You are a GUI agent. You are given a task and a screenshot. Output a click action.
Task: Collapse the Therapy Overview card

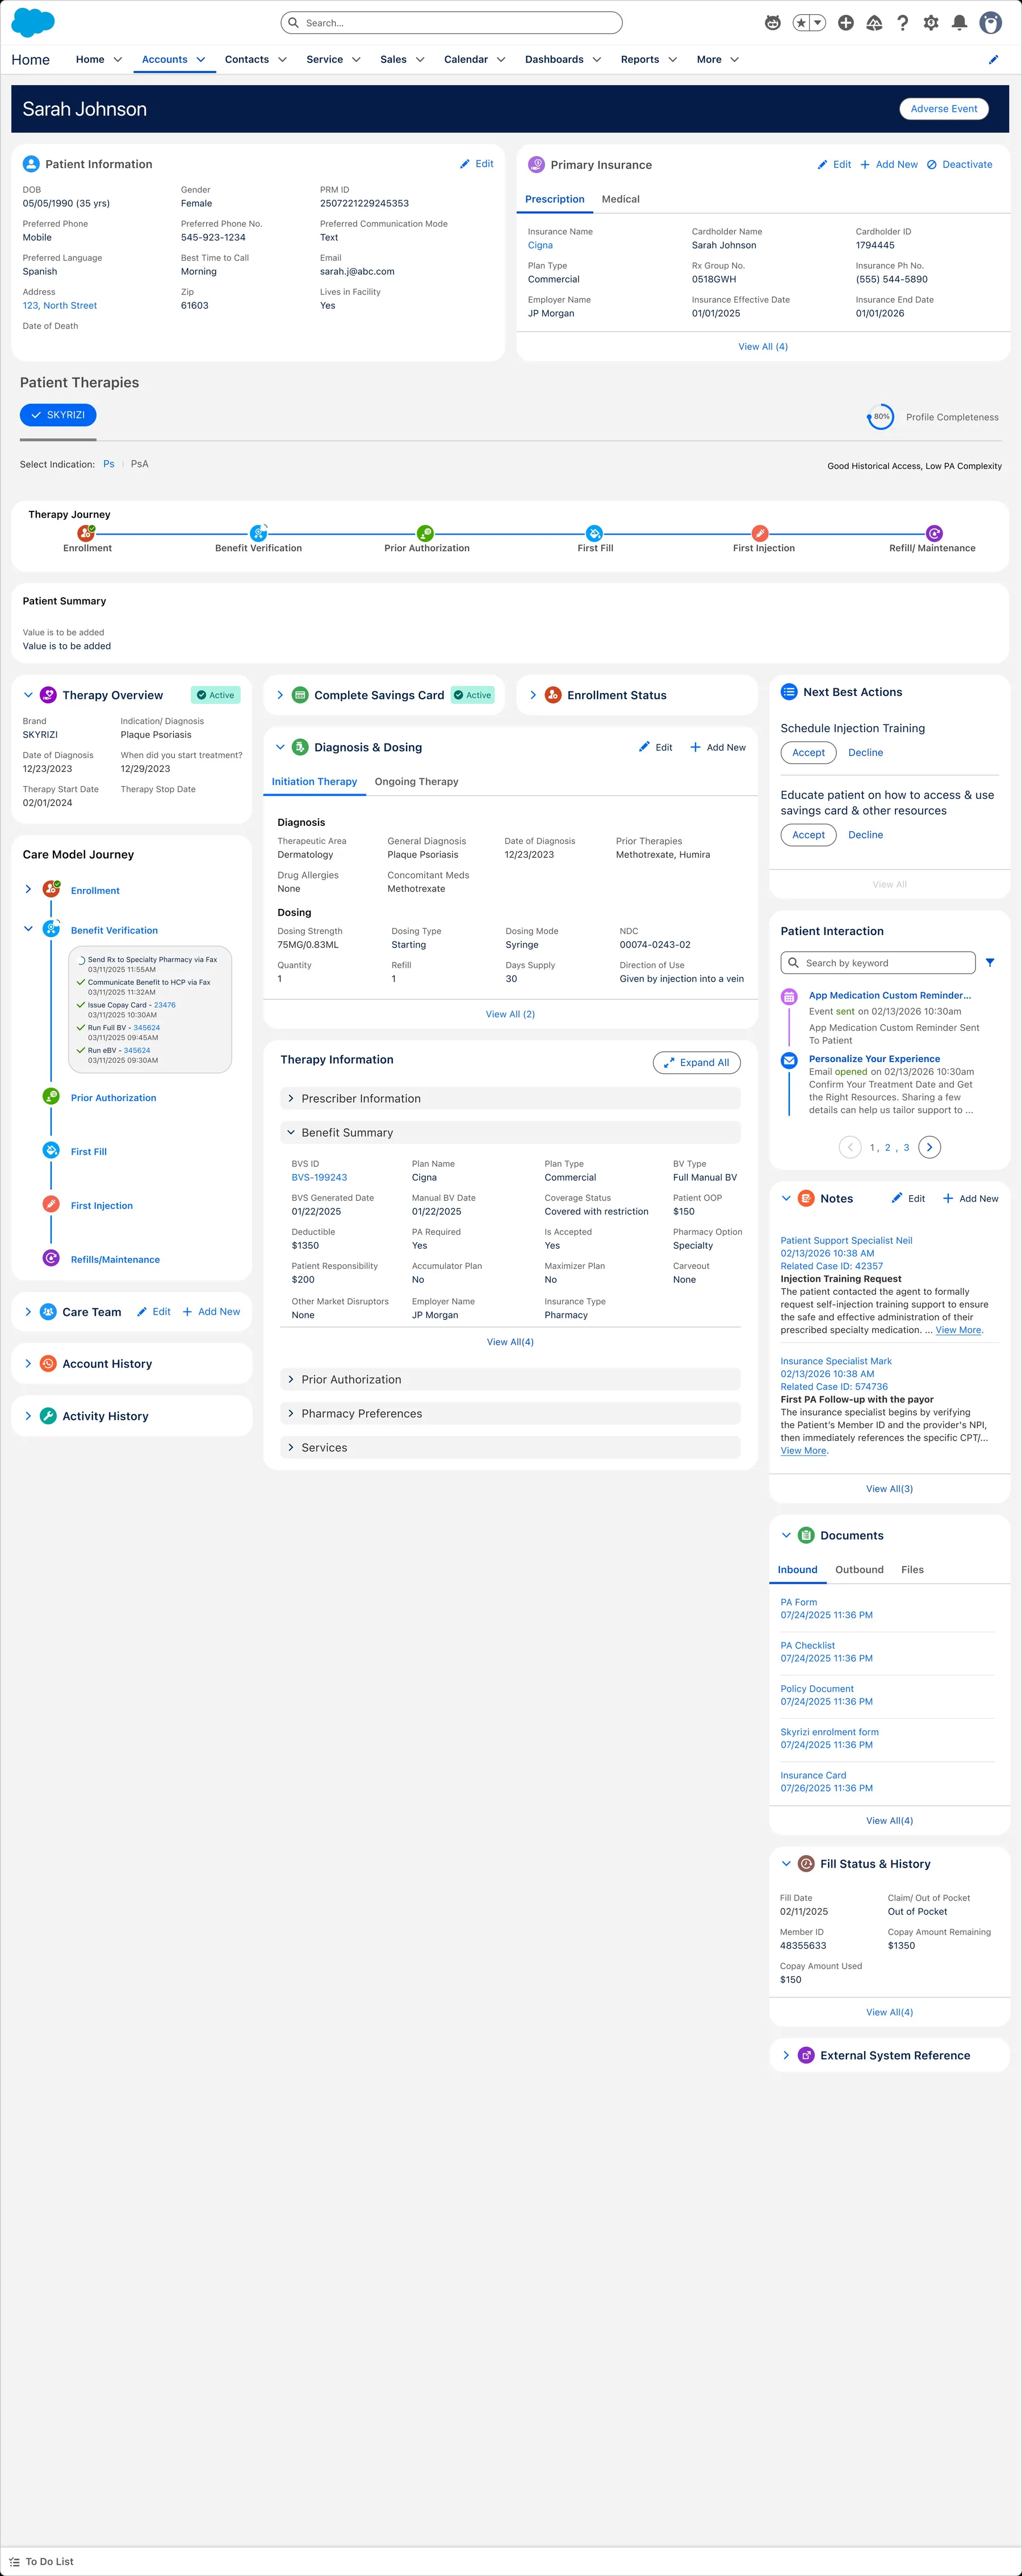point(28,695)
